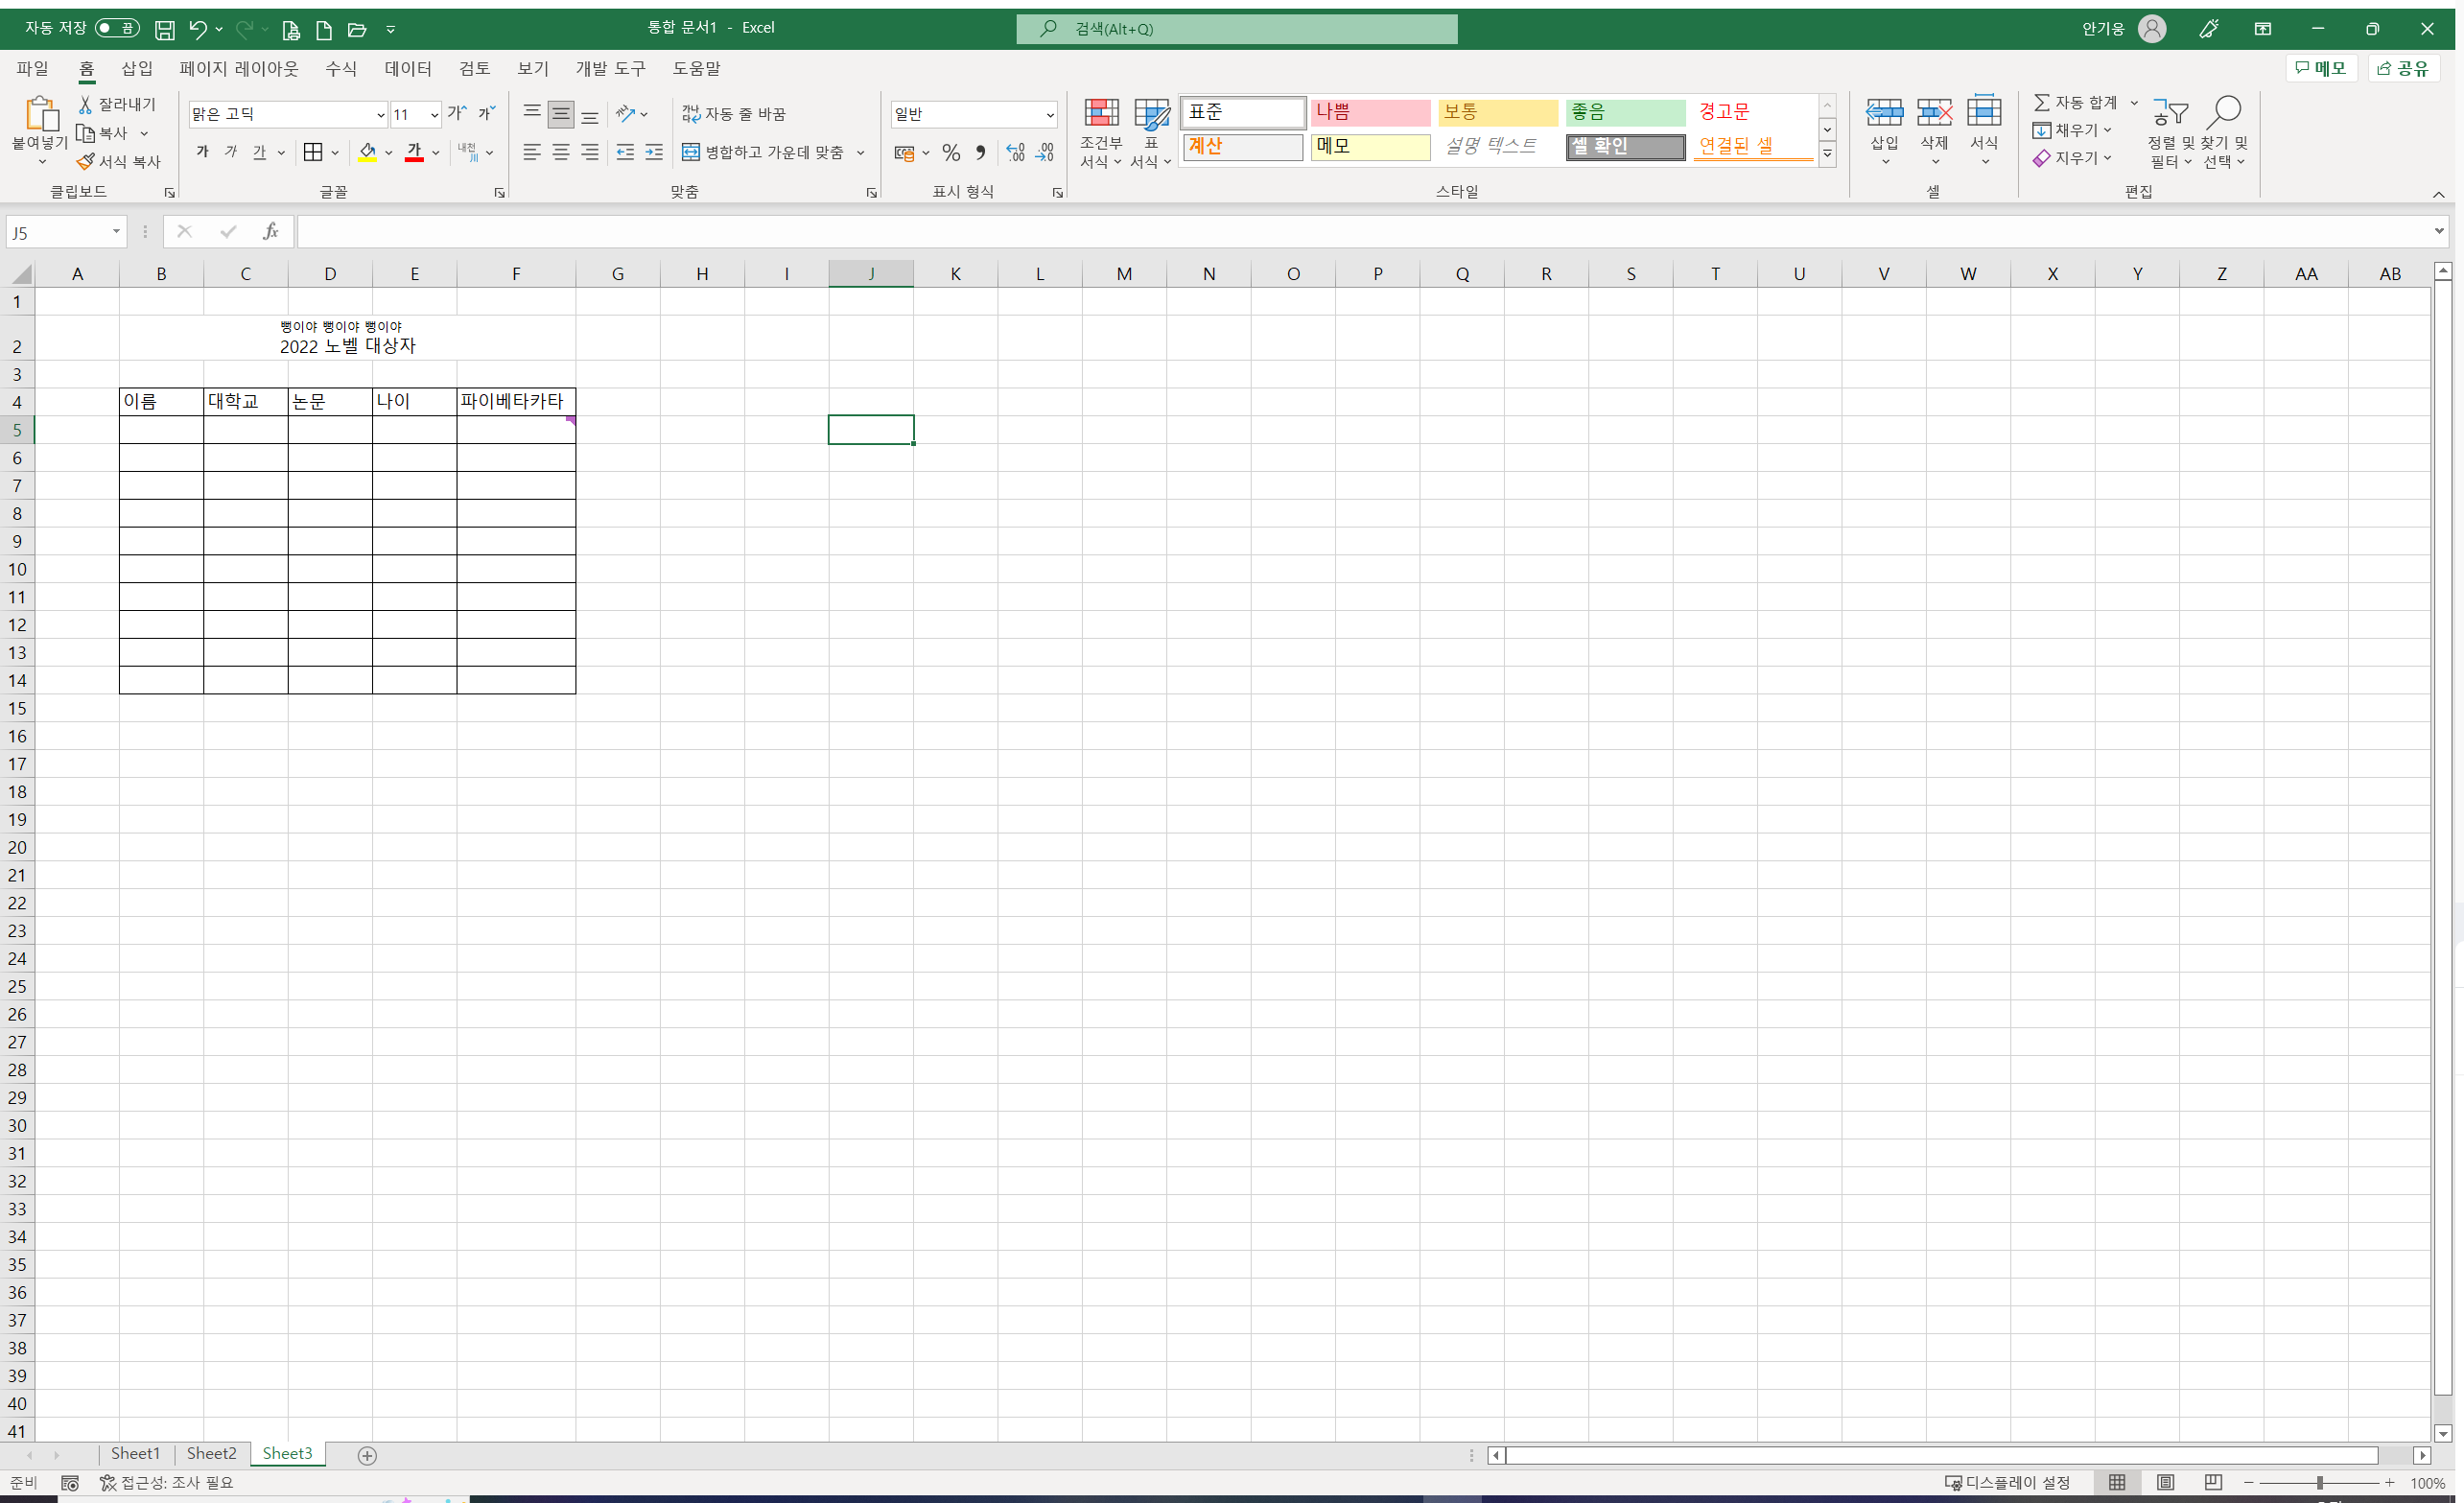Click the Undo arrow icon
This screenshot has height=1503, width=2464.
coord(198,29)
